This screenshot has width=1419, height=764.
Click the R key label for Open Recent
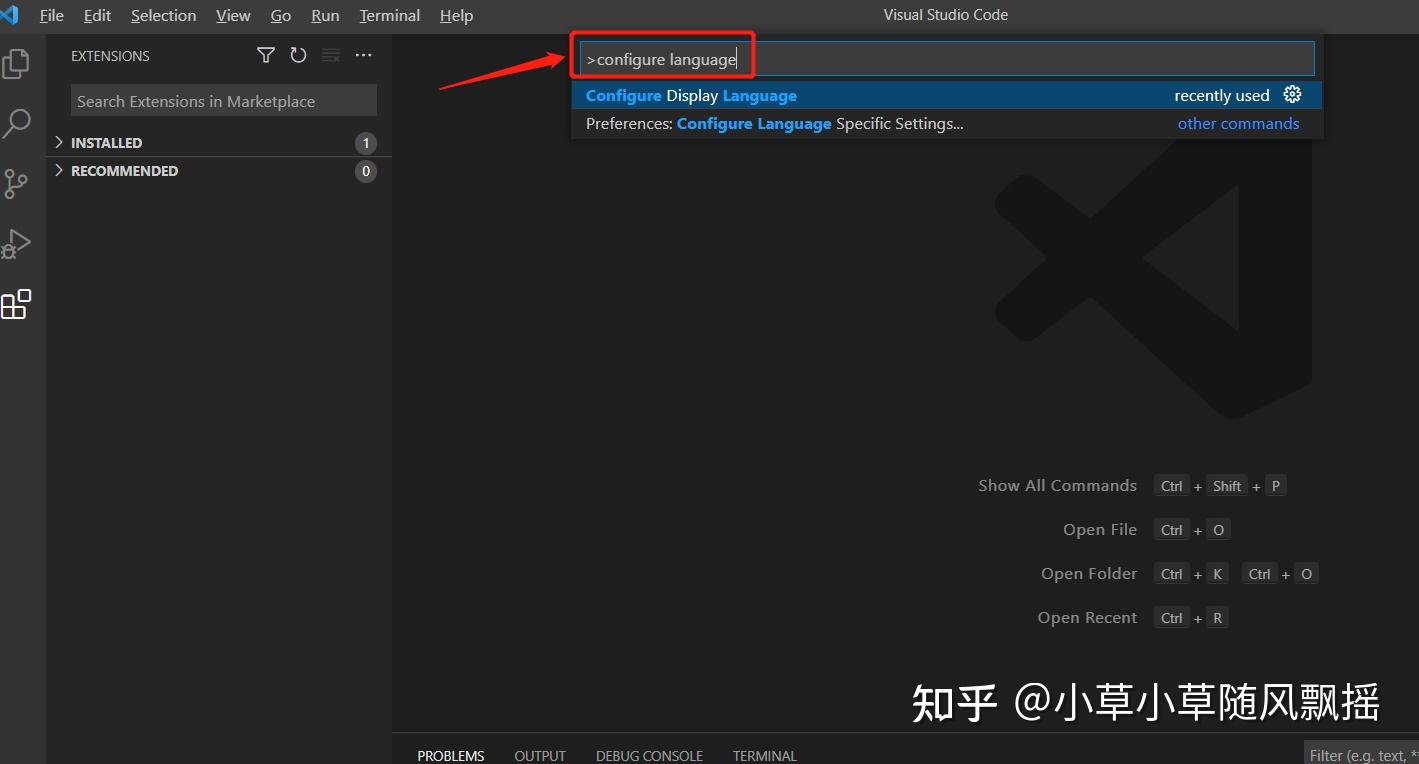(1217, 618)
